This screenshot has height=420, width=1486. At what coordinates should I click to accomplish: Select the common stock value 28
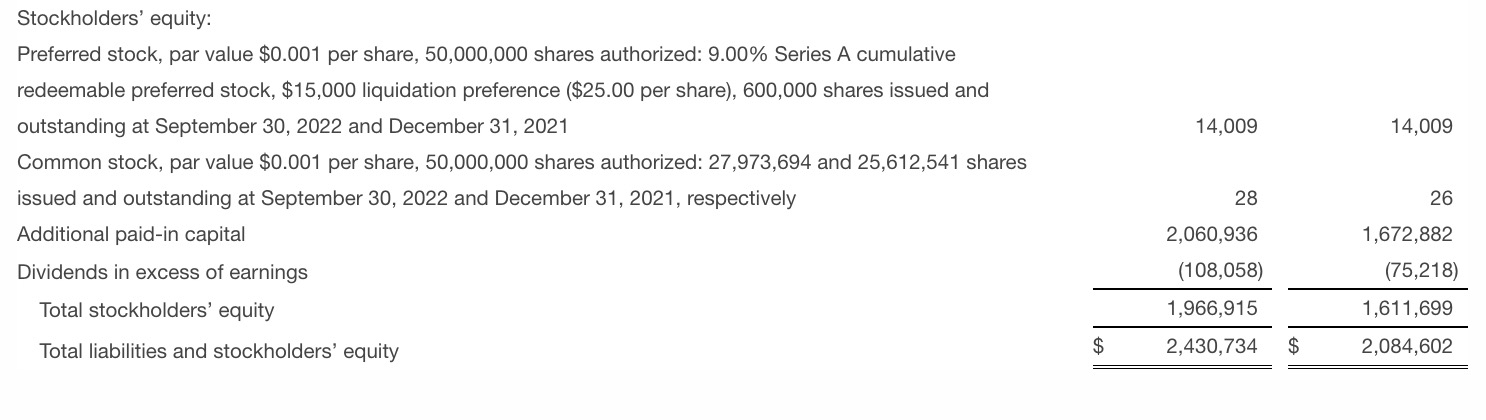pyautogui.click(x=1246, y=198)
